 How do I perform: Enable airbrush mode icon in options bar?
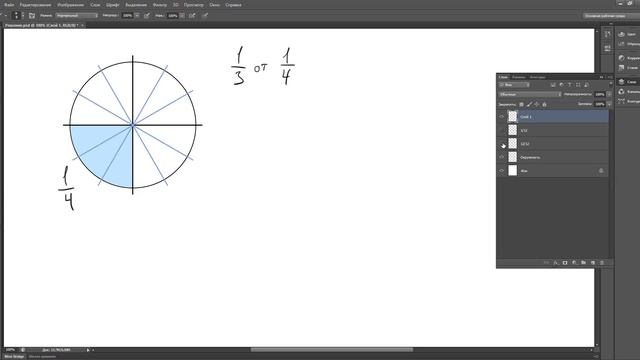click(x=192, y=16)
